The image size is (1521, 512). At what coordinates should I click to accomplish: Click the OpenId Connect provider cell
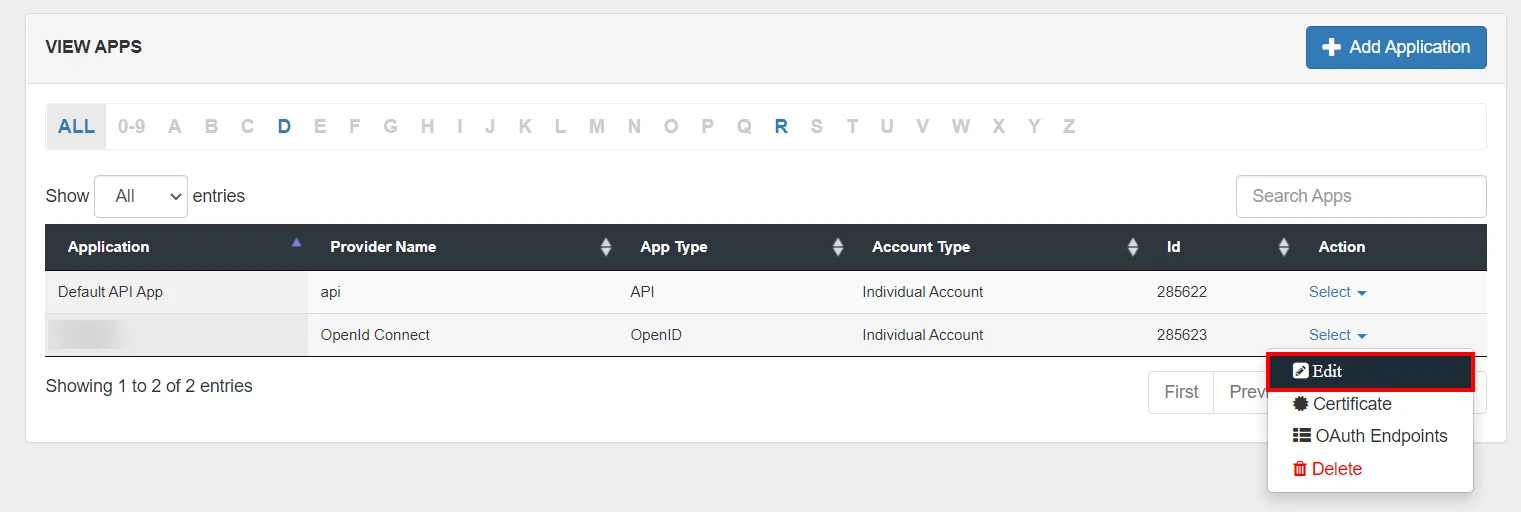tap(463, 335)
